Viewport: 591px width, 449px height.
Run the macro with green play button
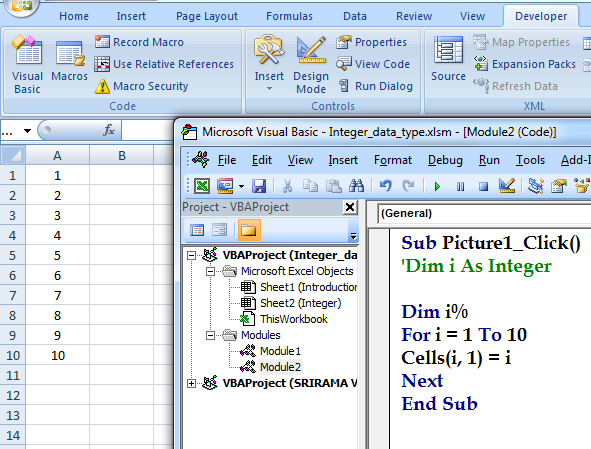point(437,186)
